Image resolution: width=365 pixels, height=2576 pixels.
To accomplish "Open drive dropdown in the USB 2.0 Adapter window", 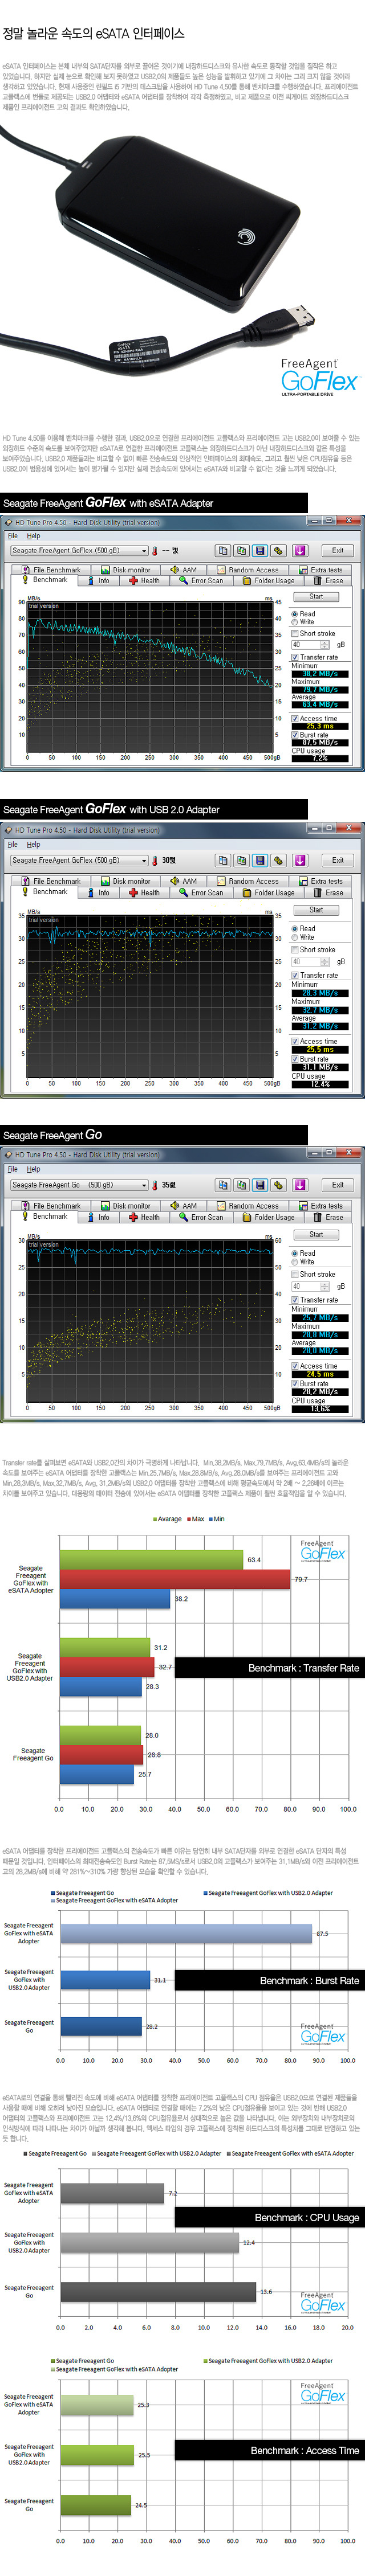I will point(79,861).
